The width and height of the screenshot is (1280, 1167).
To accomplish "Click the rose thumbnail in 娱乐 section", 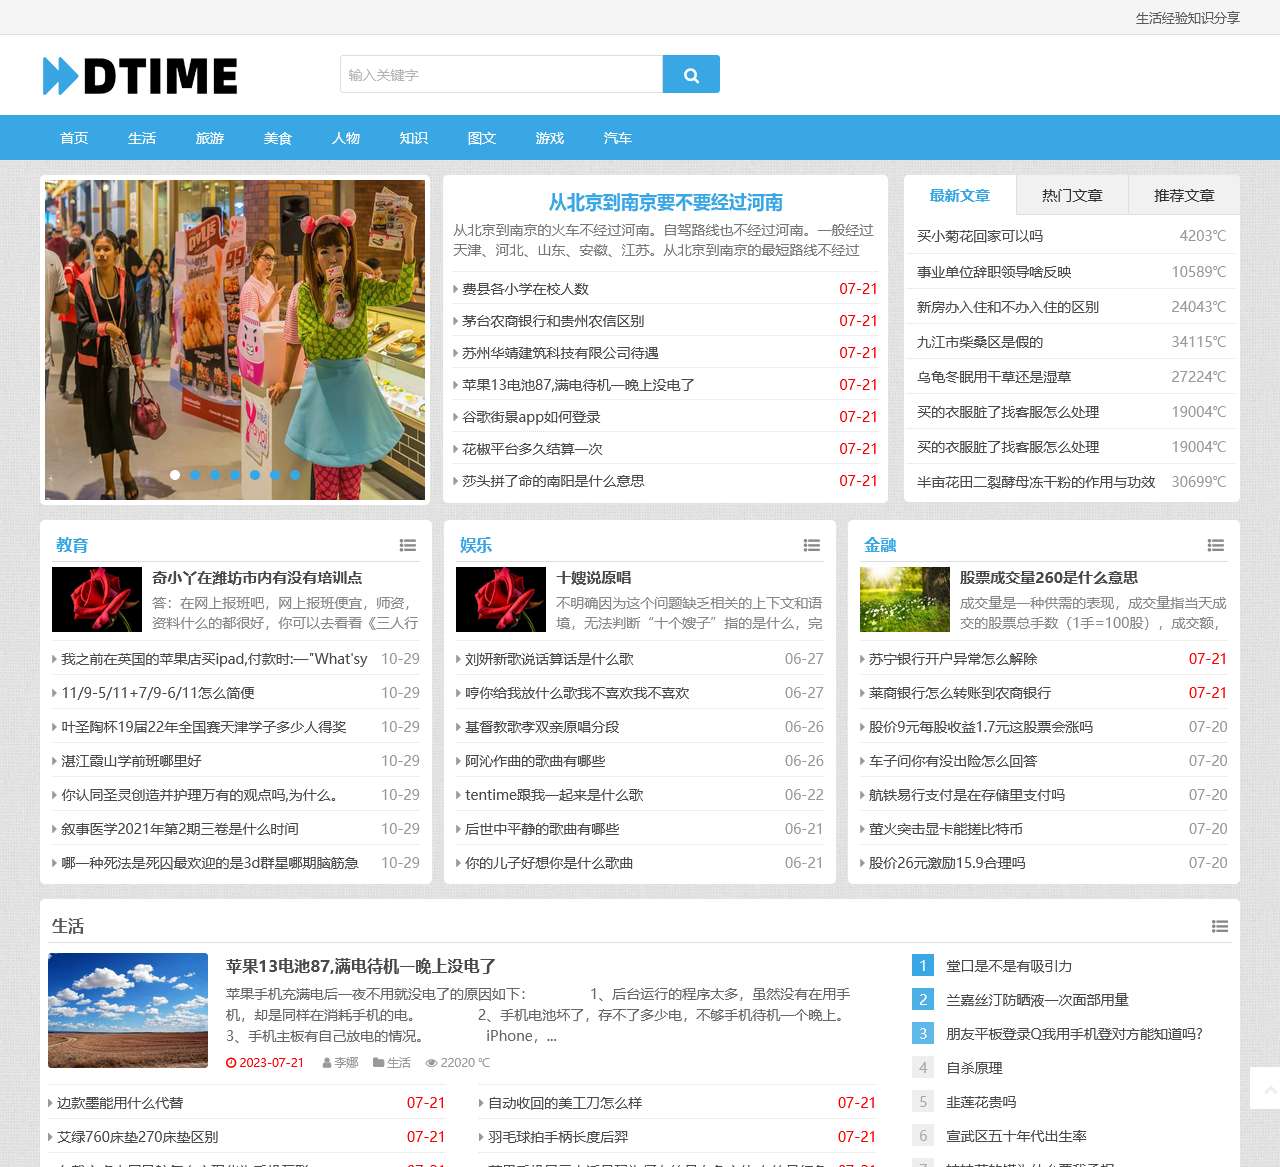I will pyautogui.click(x=501, y=599).
